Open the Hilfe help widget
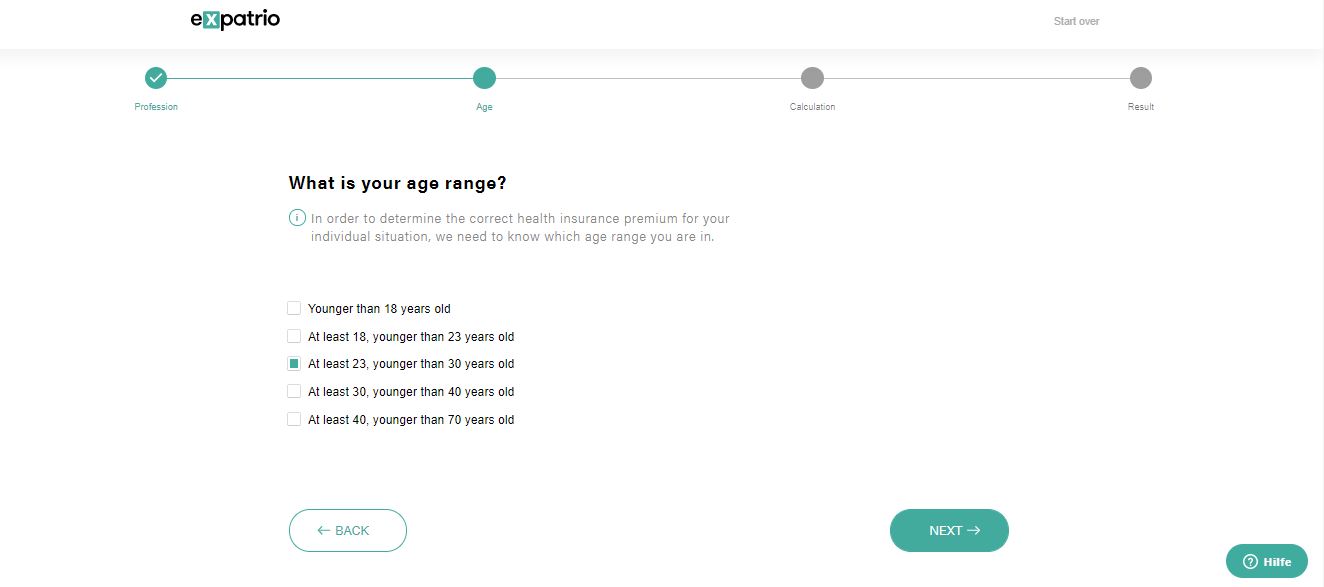The image size is (1324, 587). [x=1266, y=561]
